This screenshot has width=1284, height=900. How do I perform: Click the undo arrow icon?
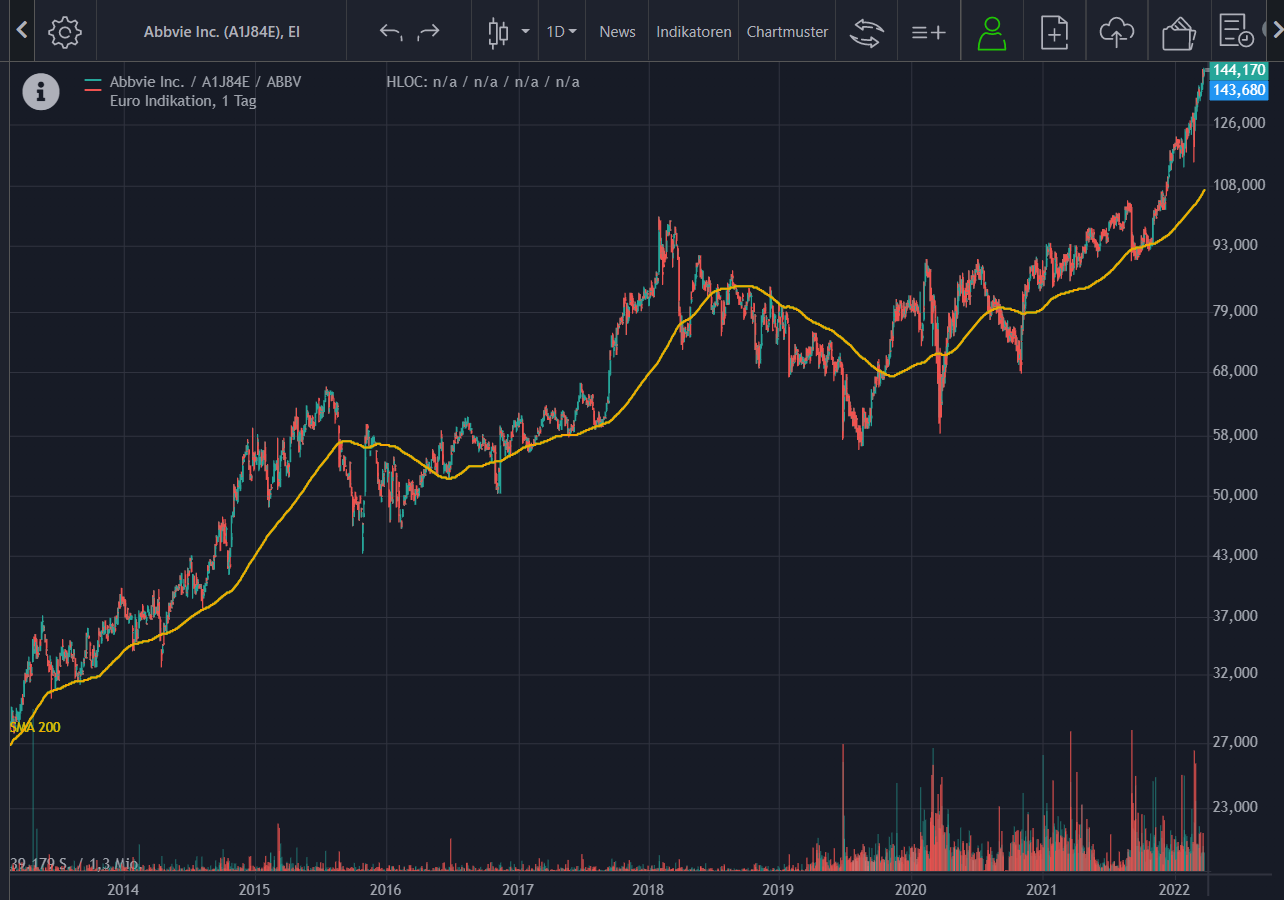[391, 32]
